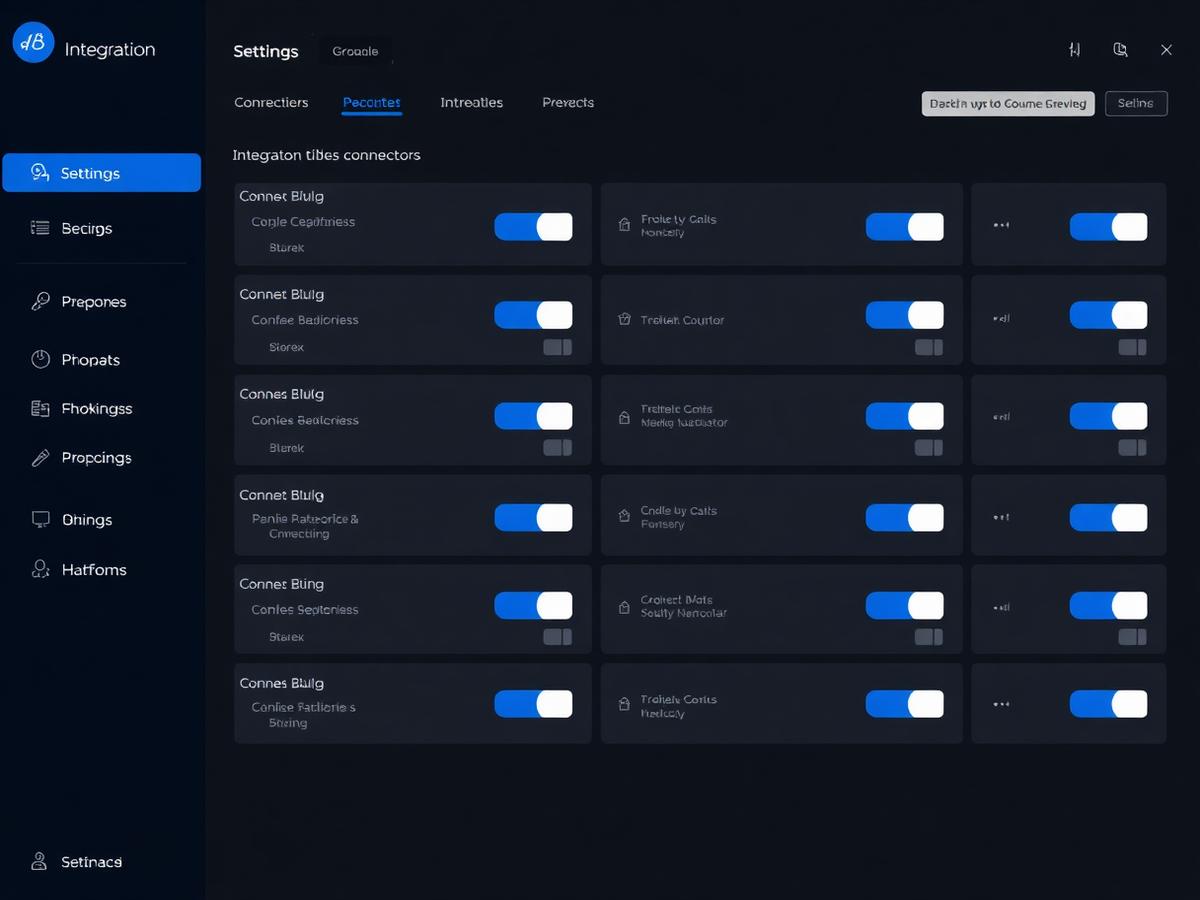Click the user icon beside Hatfoms
1200x900 pixels.
pyautogui.click(x=40, y=569)
